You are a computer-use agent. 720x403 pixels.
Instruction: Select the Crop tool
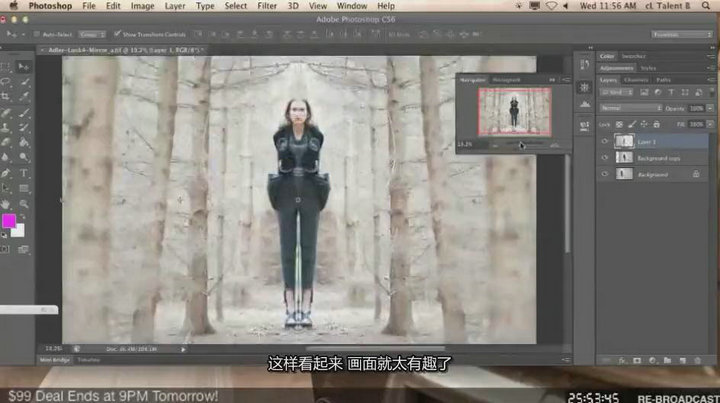point(7,96)
